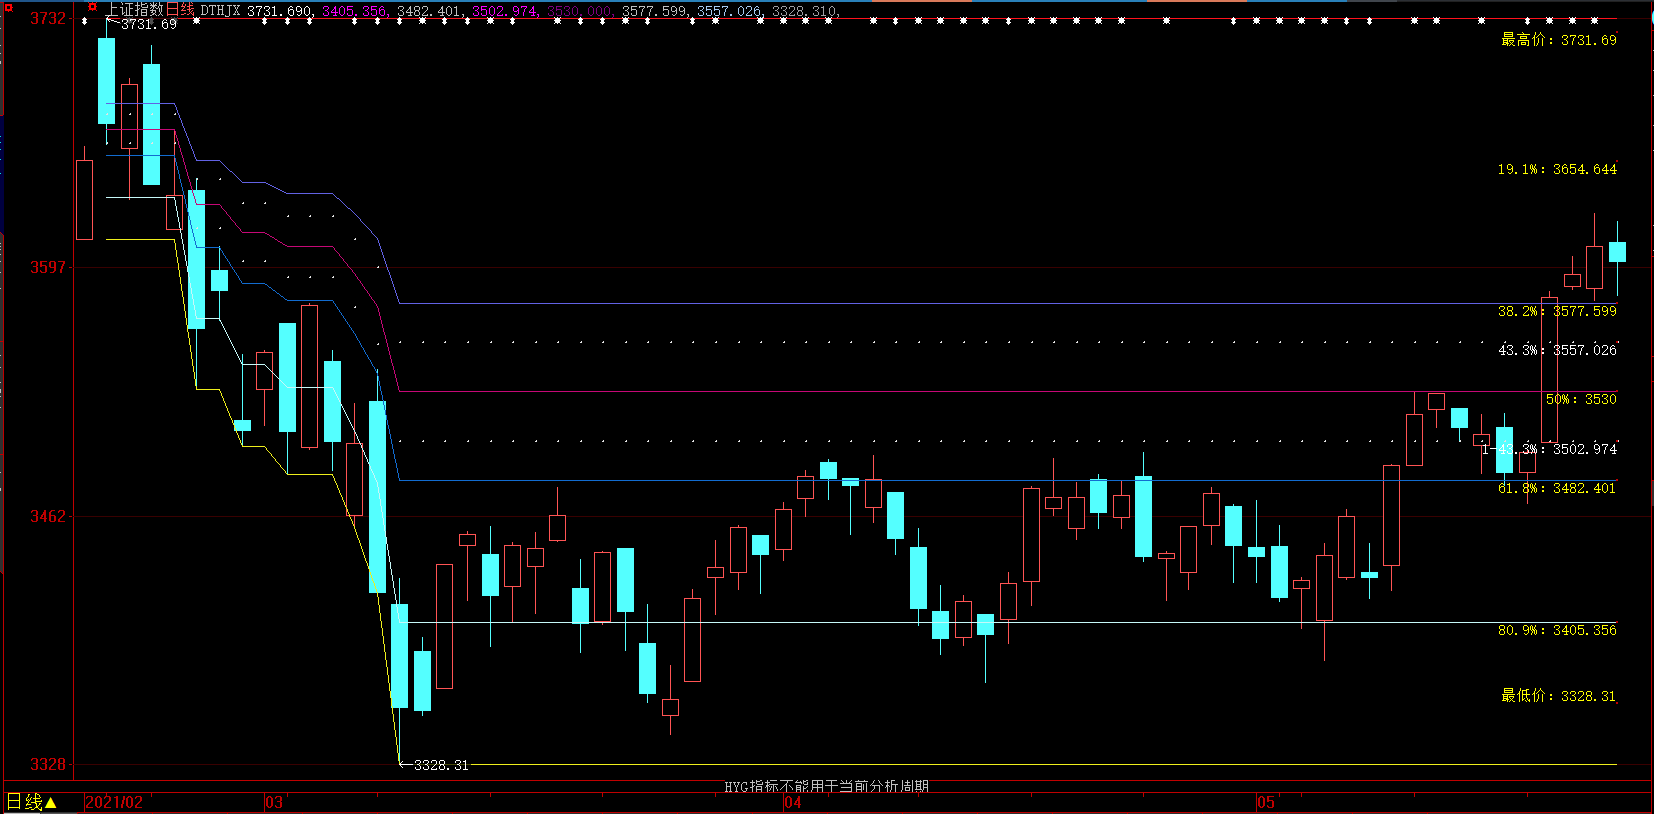
Task: Click the 03 month marker on time axis
Action: pyautogui.click(x=274, y=802)
